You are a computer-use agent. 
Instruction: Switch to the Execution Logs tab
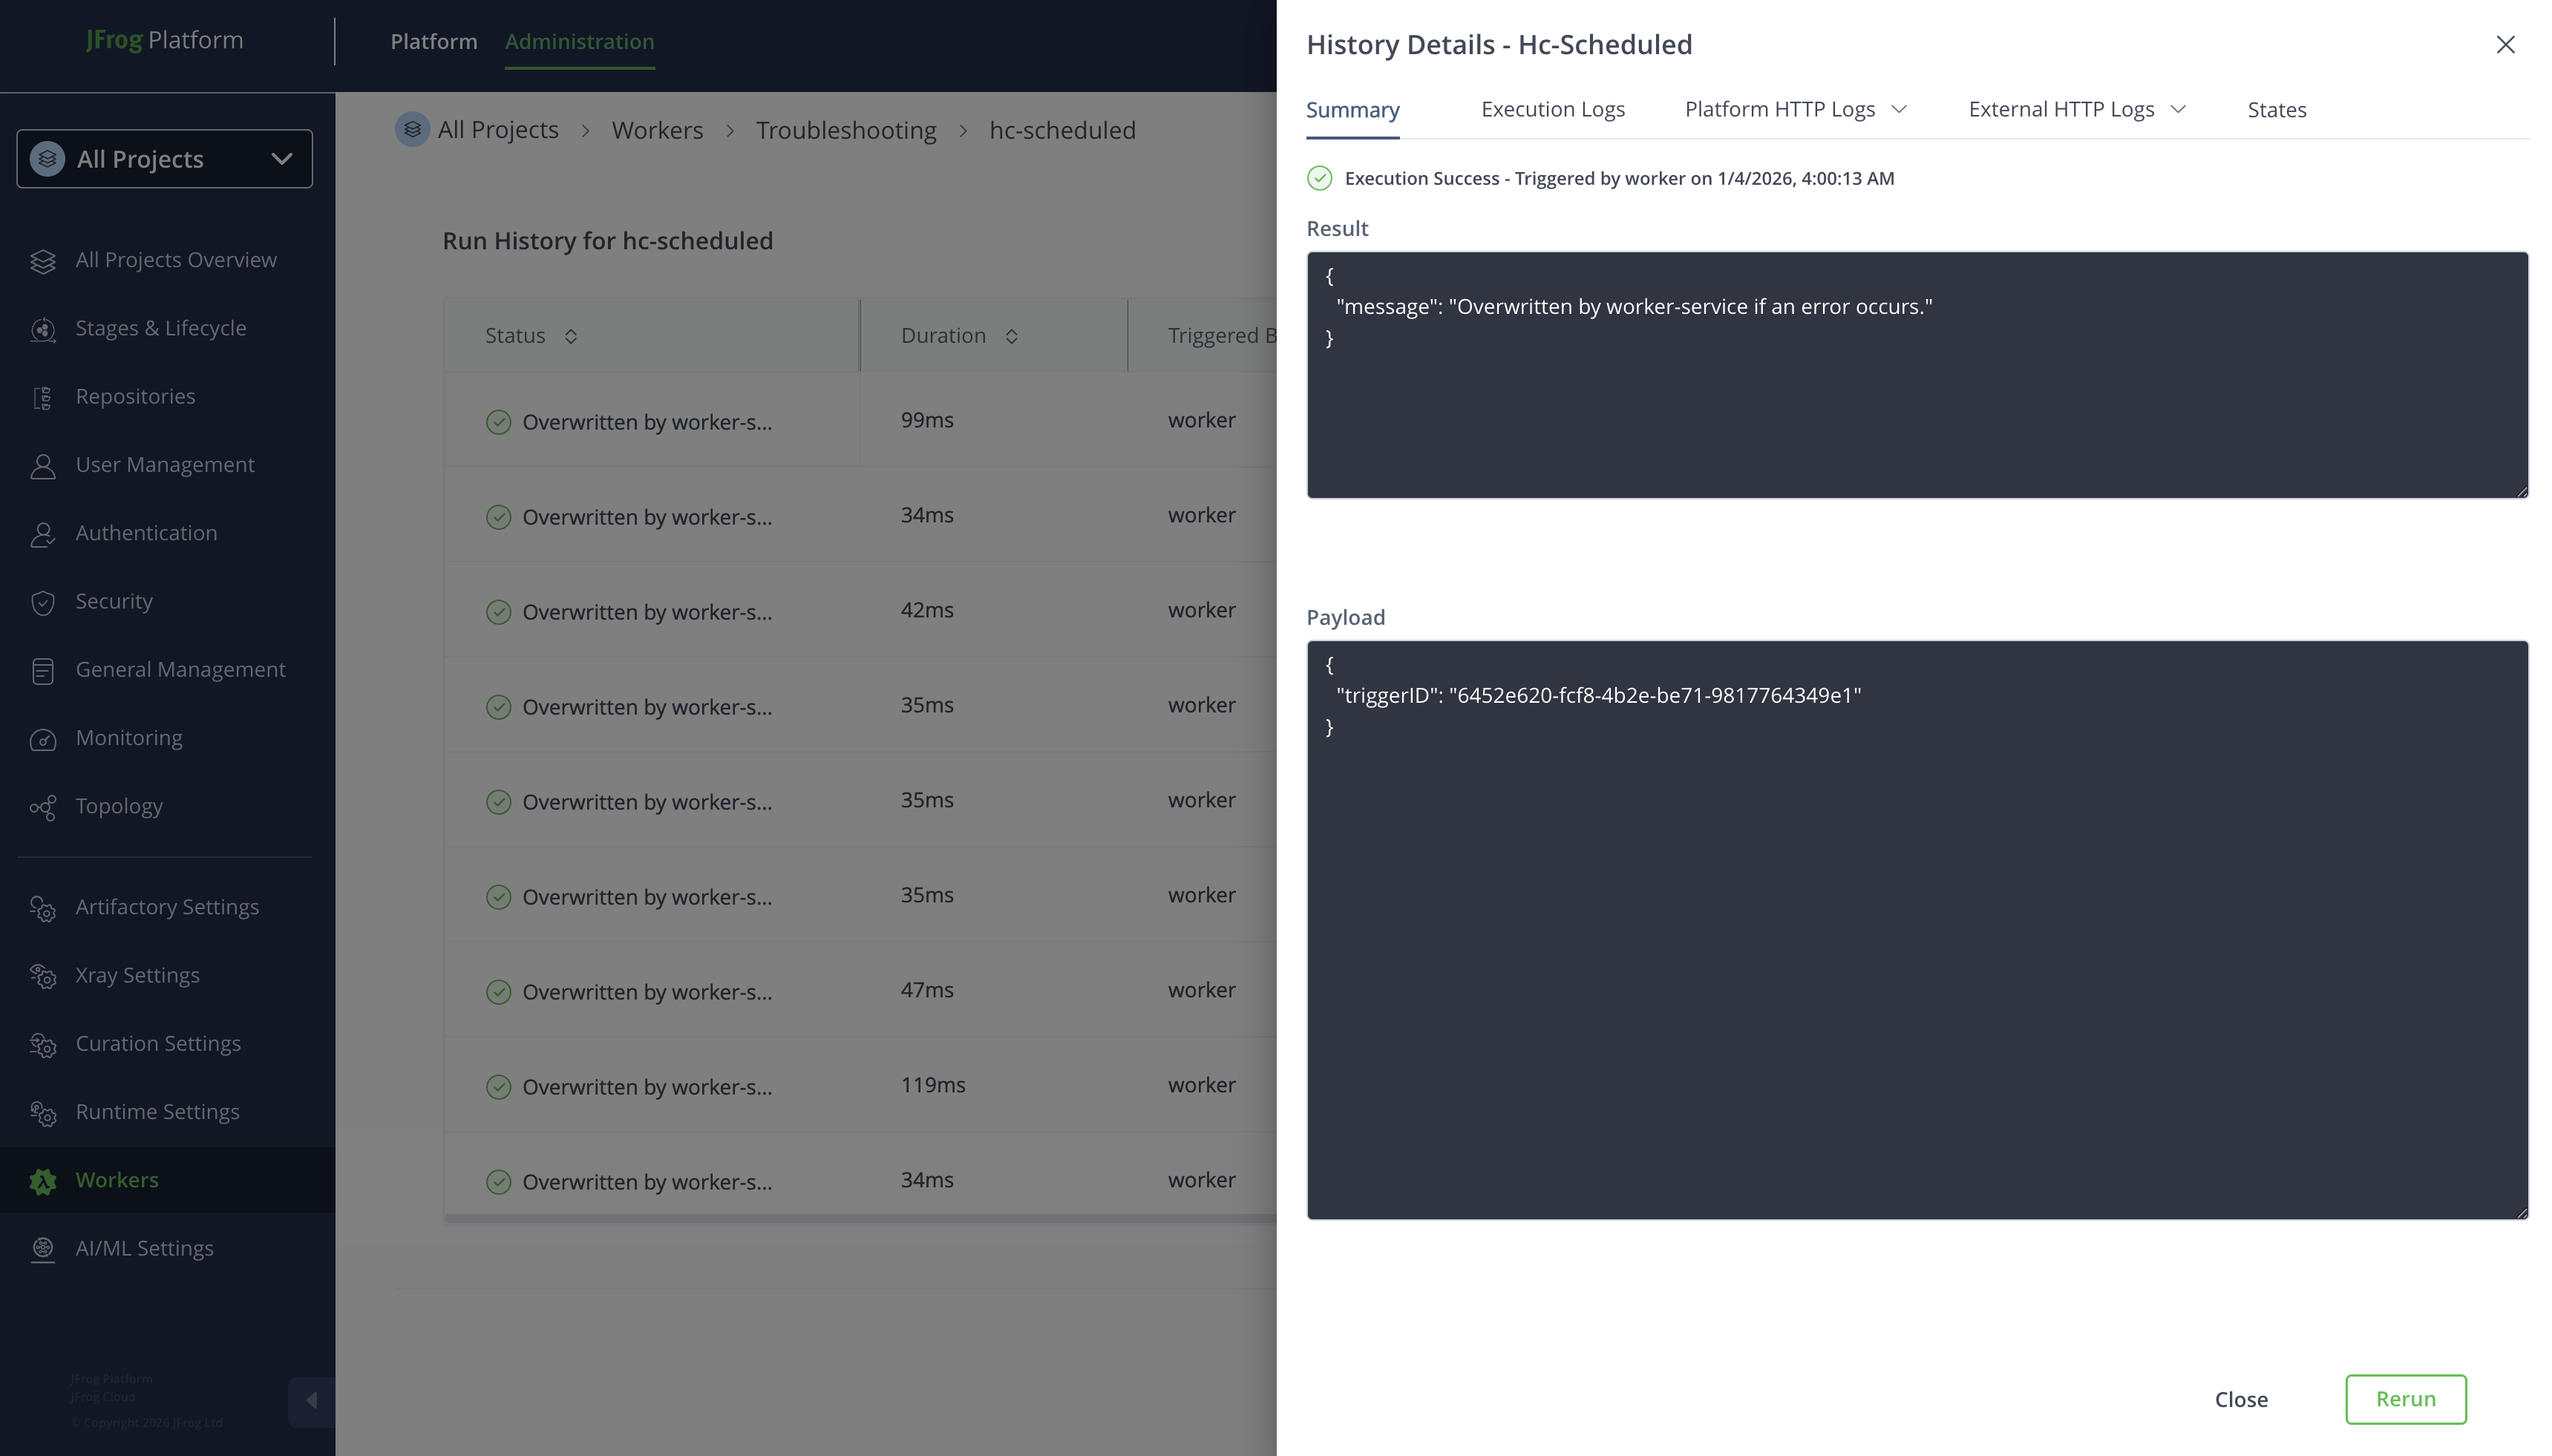point(1552,109)
